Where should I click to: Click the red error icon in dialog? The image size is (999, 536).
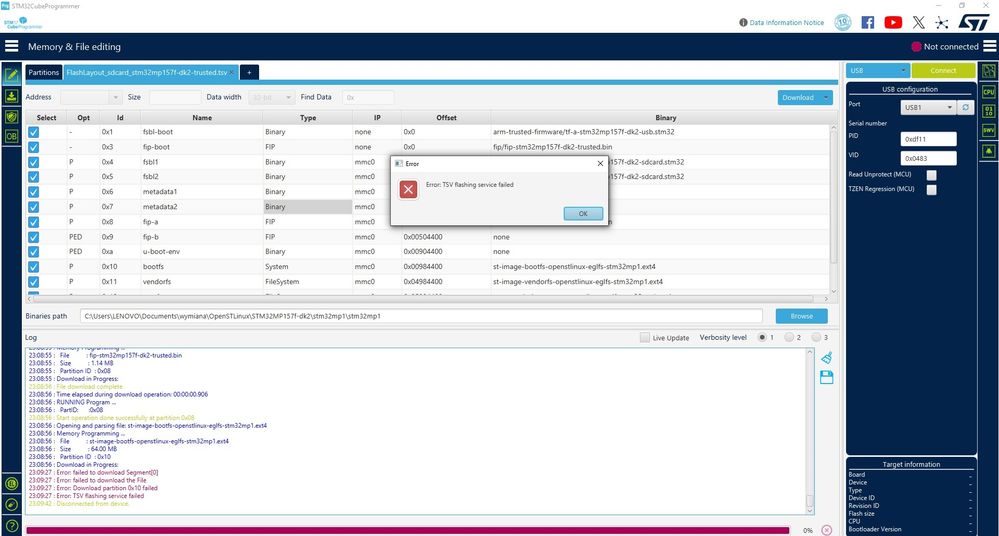point(408,189)
